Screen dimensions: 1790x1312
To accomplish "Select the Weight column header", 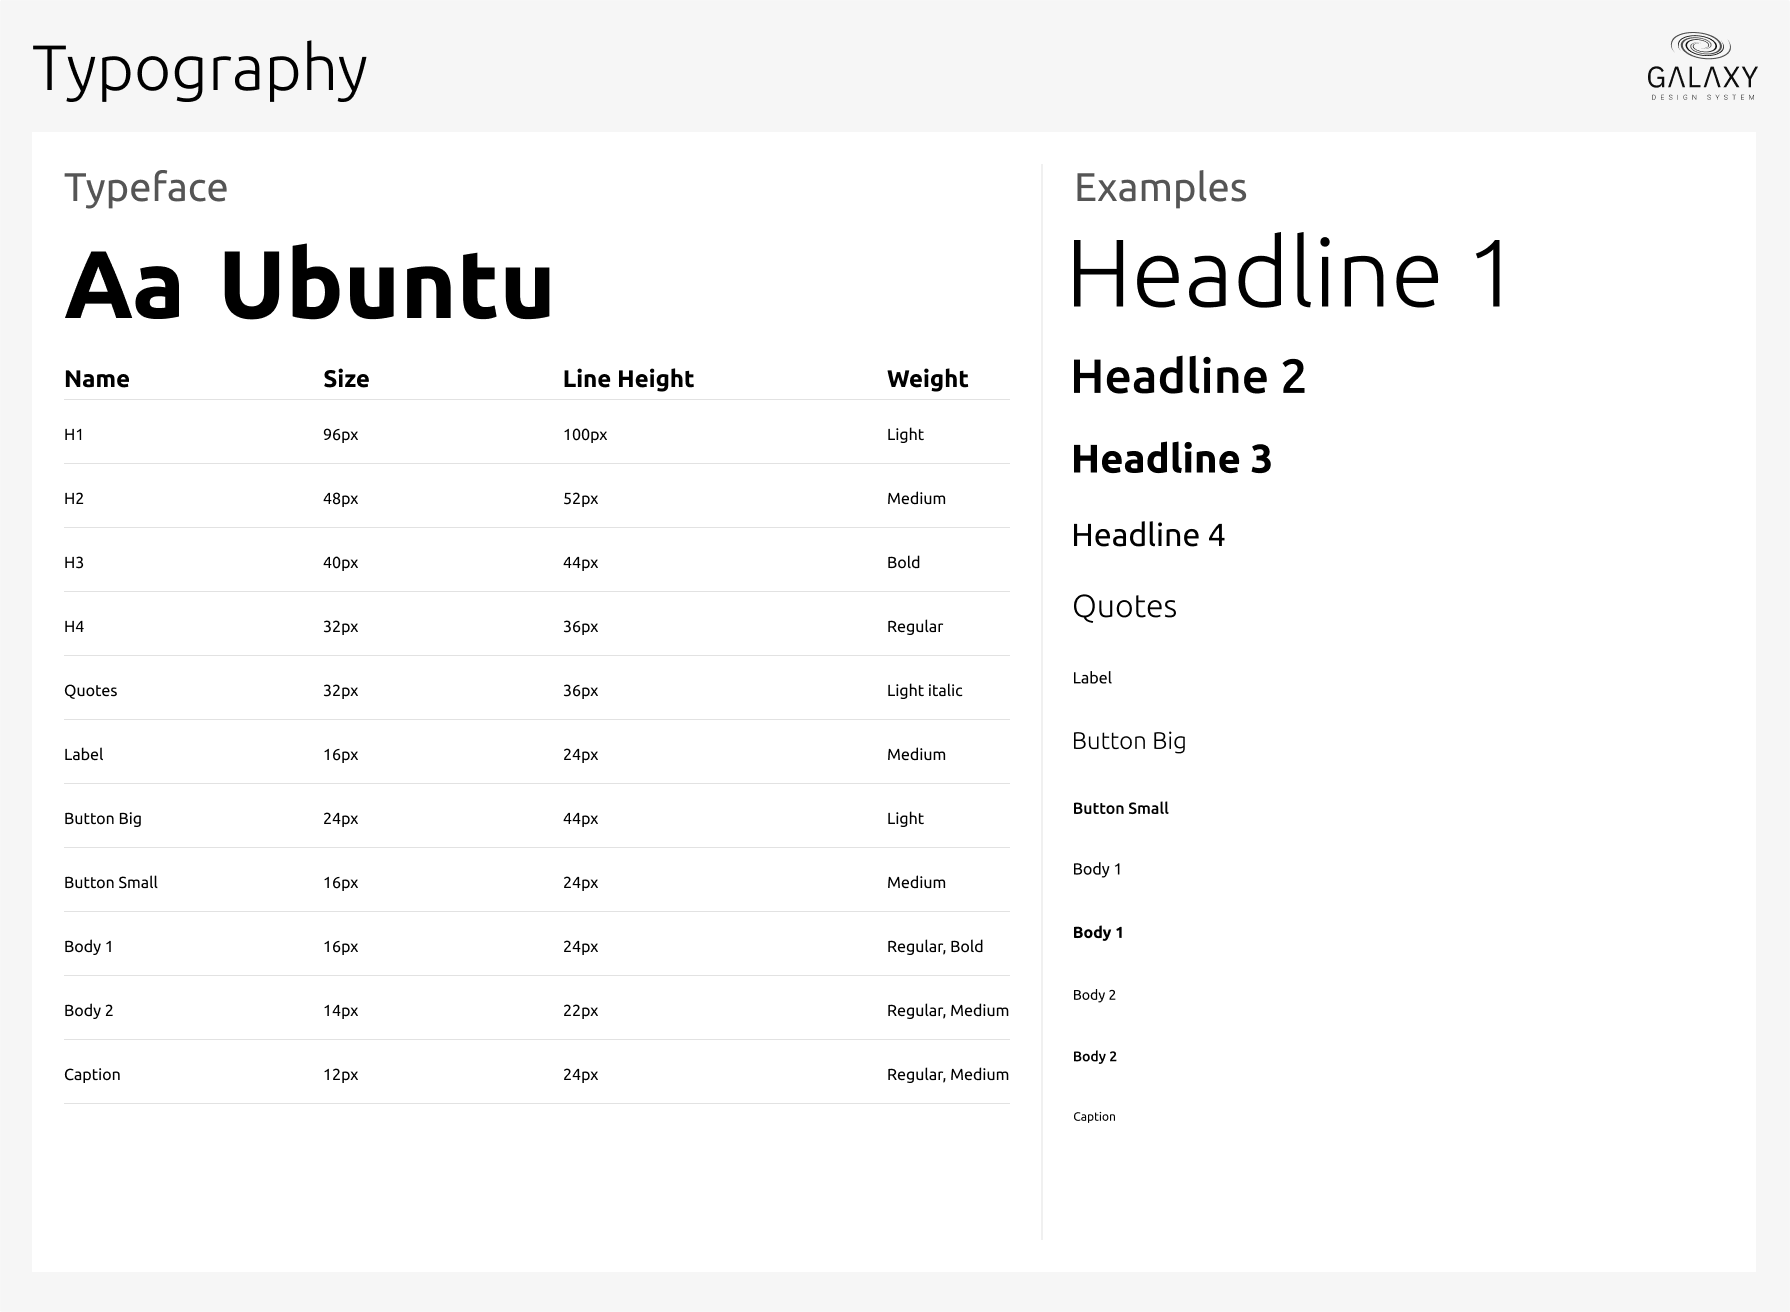I will tap(927, 379).
